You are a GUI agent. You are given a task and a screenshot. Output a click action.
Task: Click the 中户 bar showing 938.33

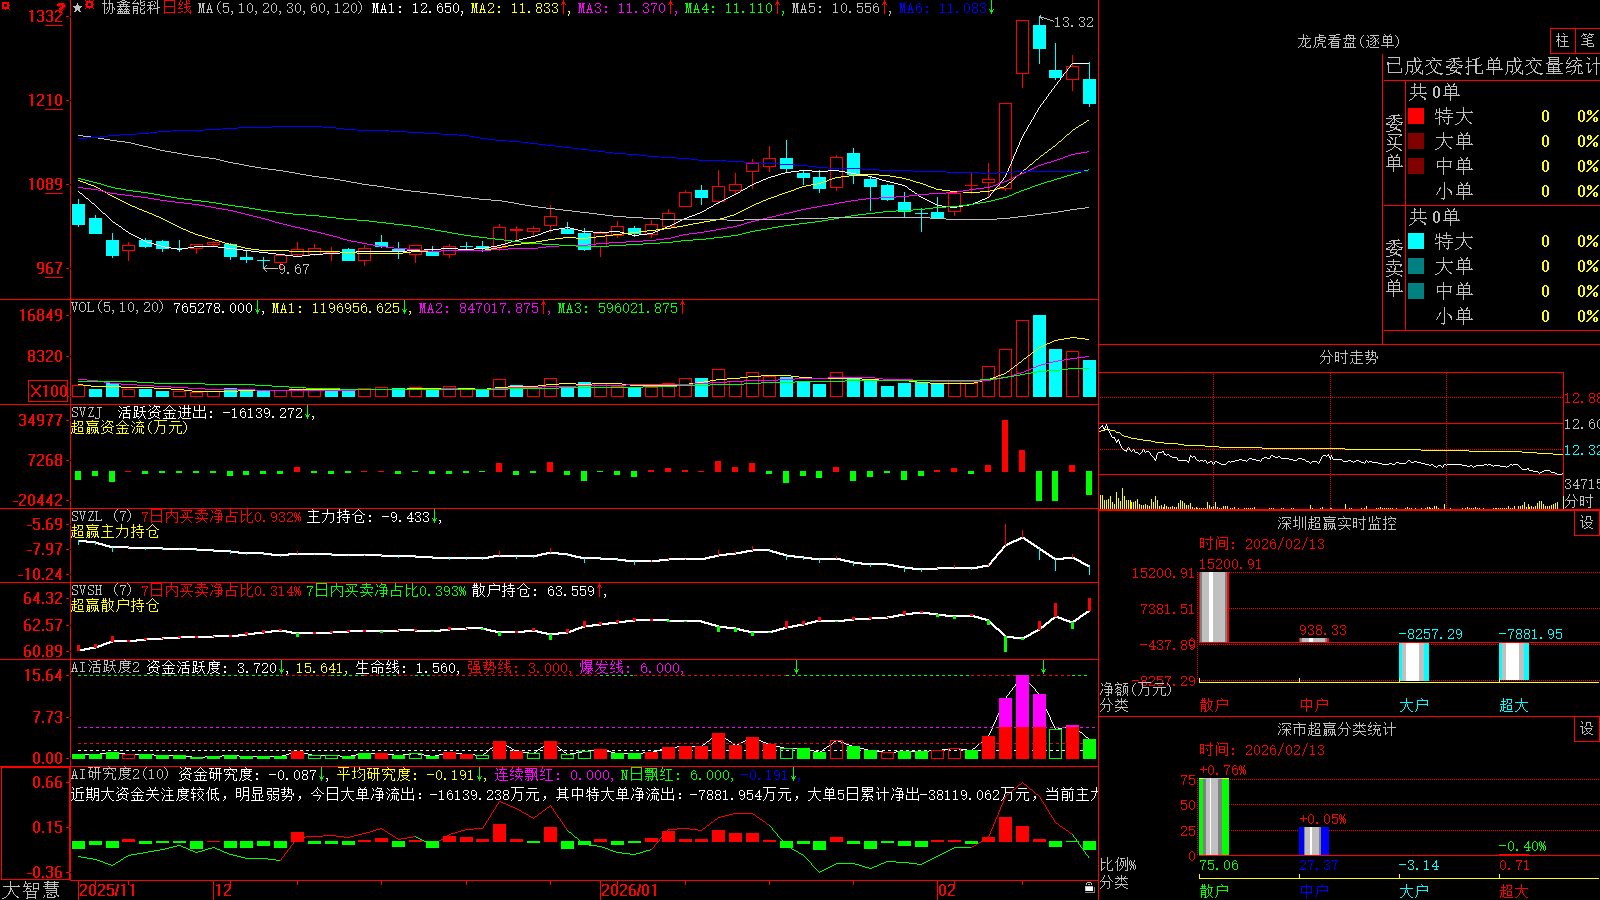tap(1314, 640)
